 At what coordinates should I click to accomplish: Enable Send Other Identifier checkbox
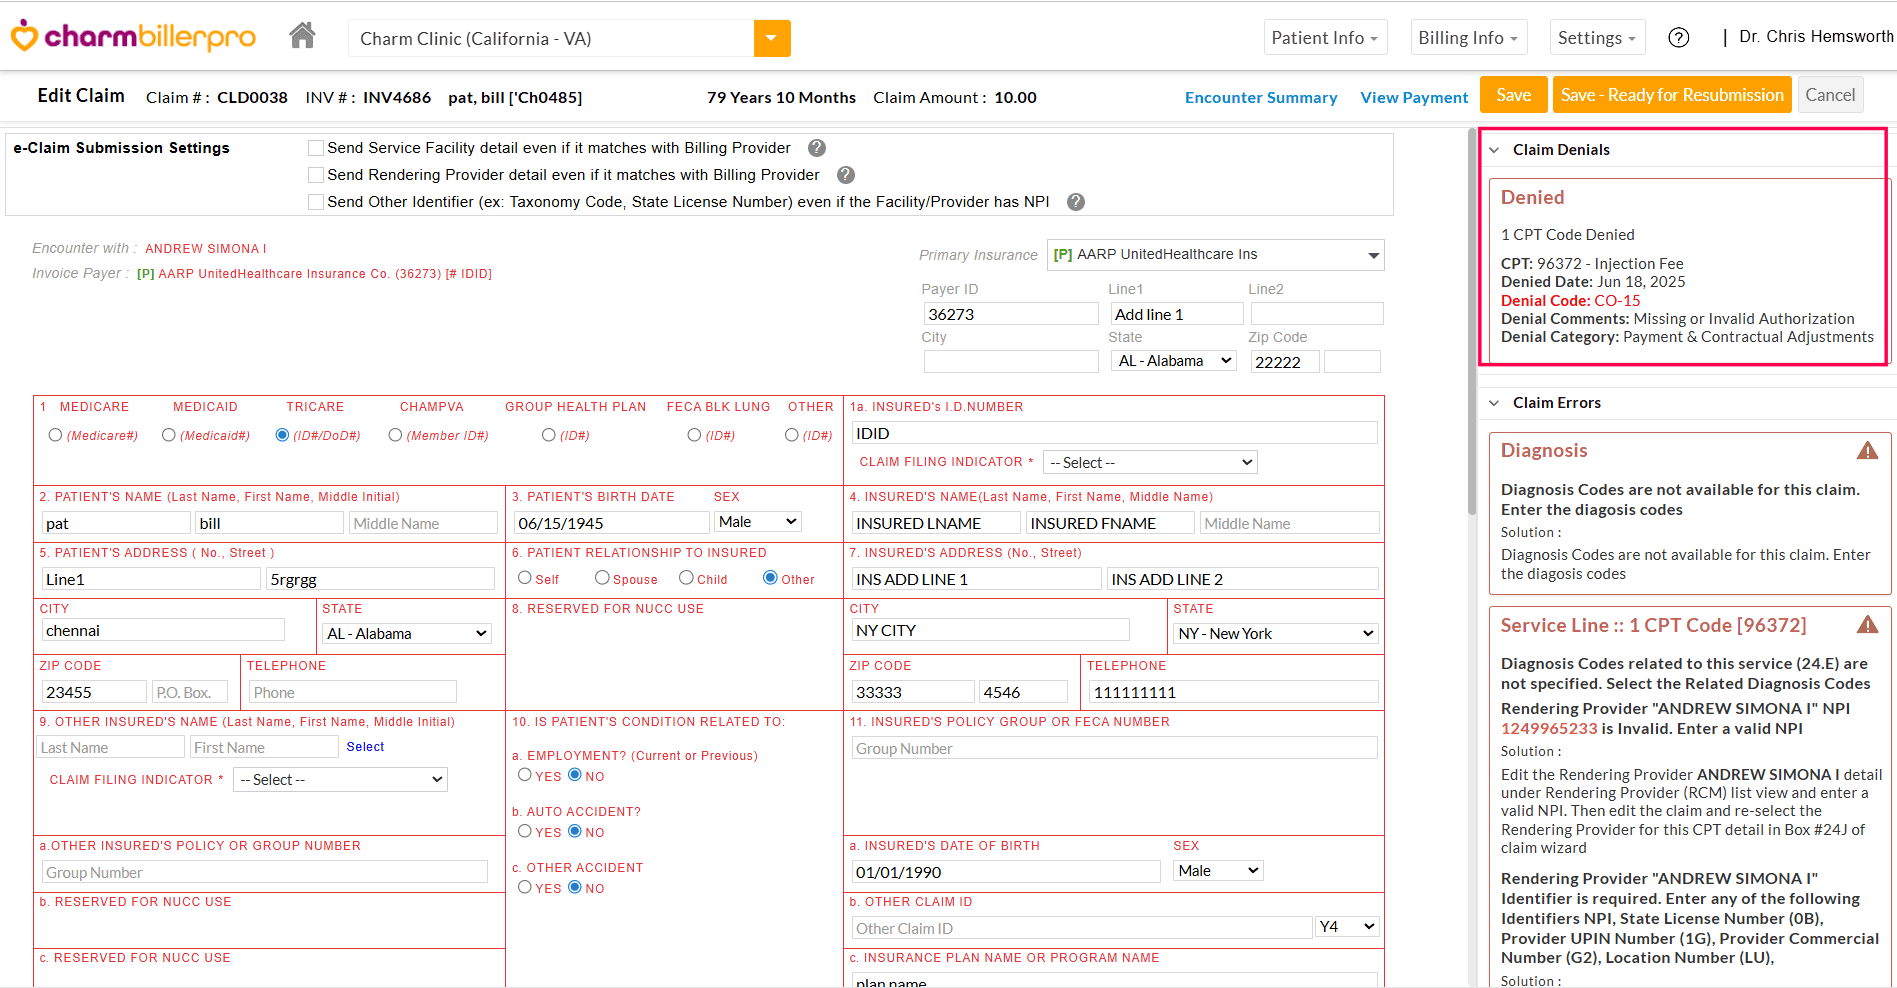(x=316, y=202)
